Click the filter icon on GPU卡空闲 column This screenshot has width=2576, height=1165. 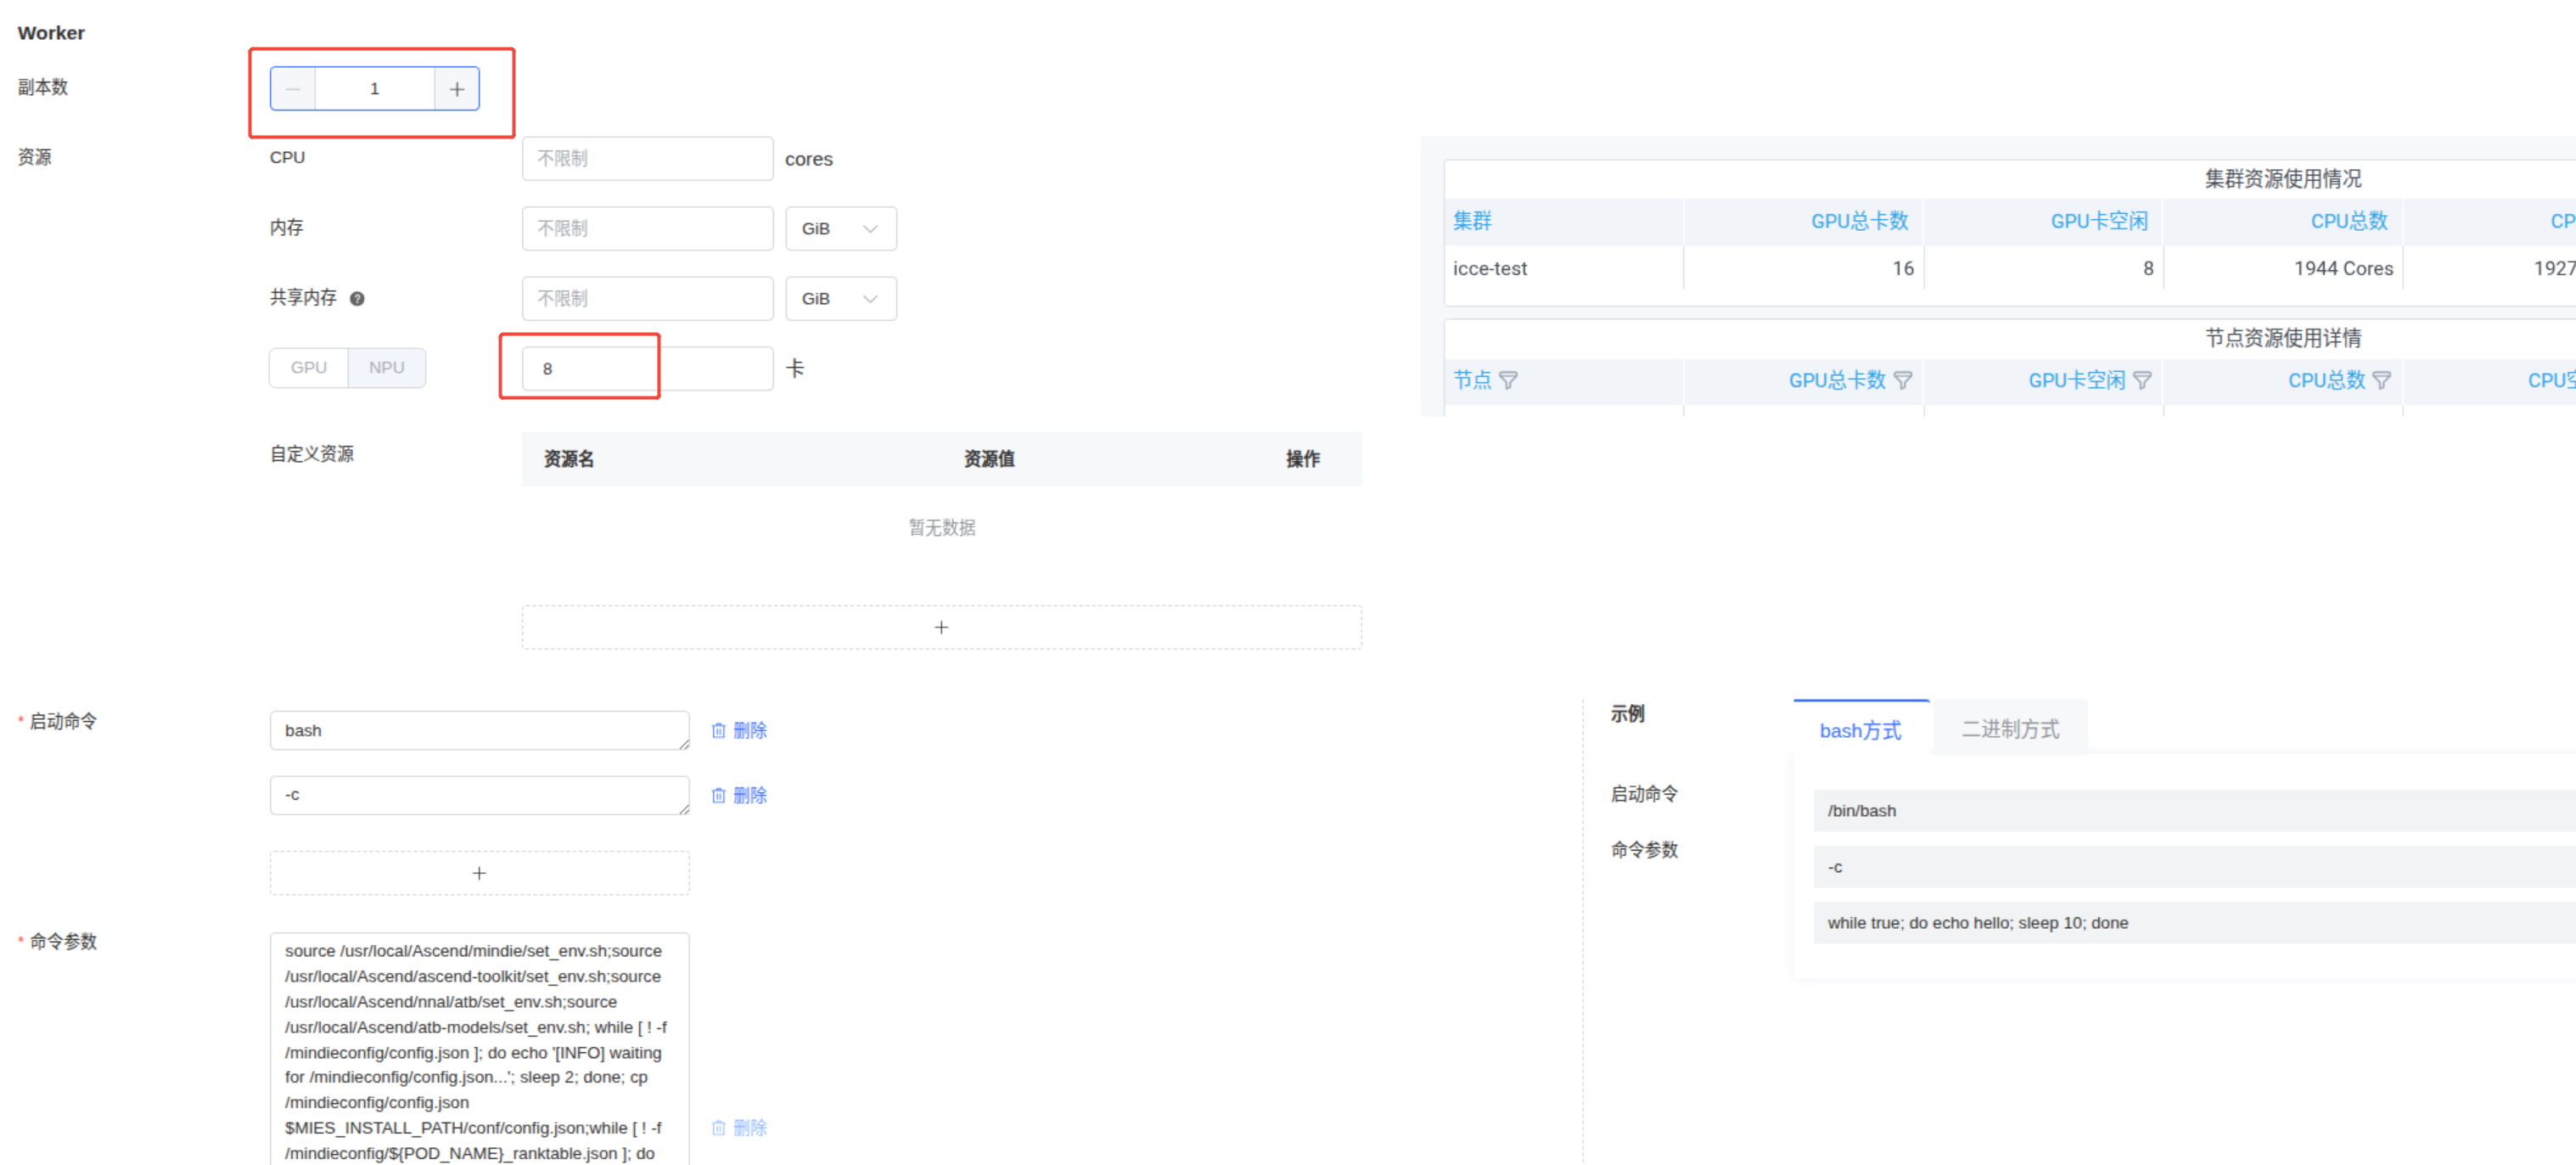[x=2142, y=380]
